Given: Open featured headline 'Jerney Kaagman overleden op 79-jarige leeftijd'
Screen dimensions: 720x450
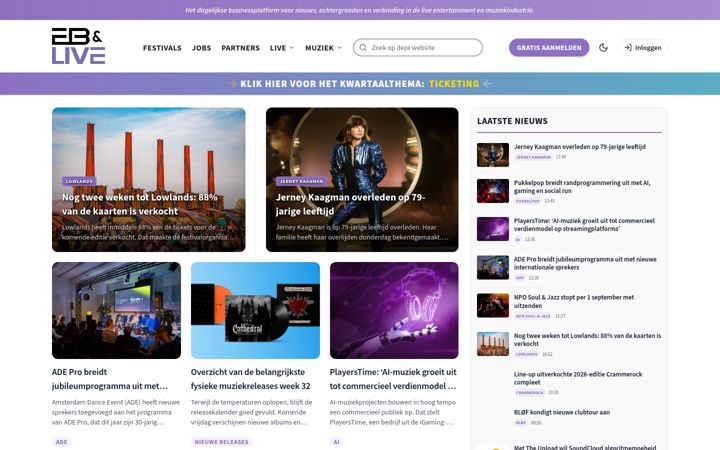Looking at the screenshot, I should tap(350, 204).
